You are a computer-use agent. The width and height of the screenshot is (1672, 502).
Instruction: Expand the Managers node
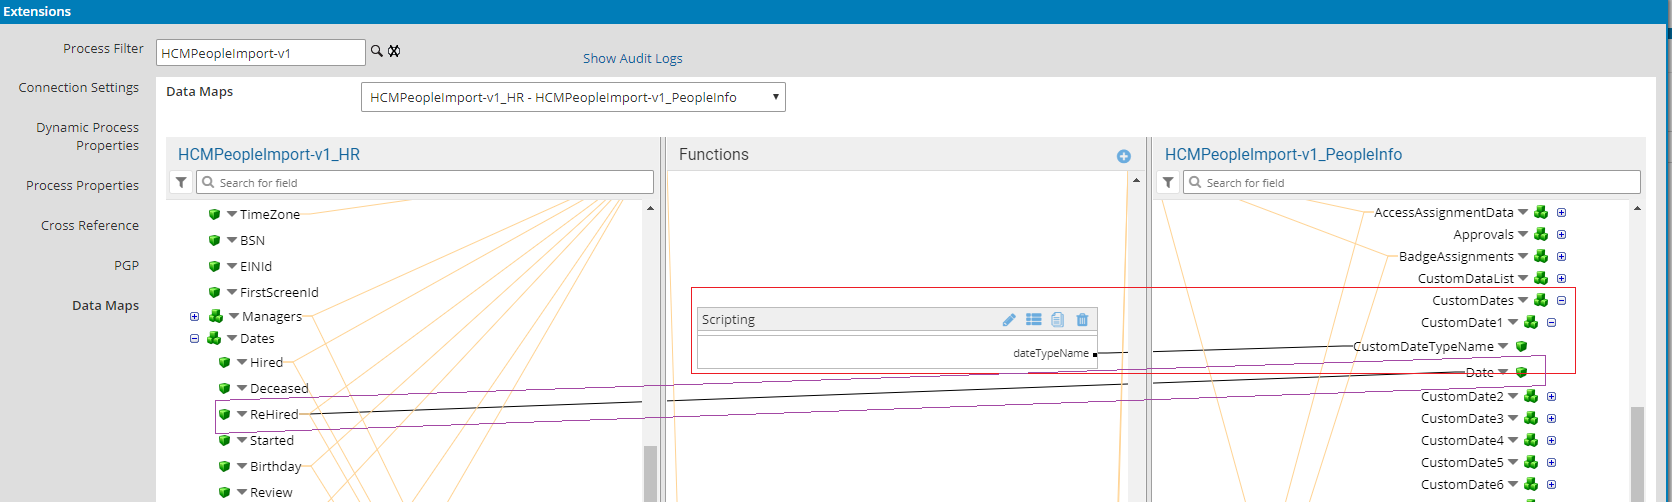click(x=194, y=316)
